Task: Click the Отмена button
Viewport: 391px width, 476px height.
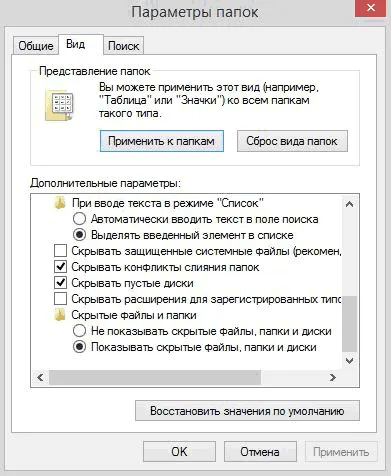Action: pos(260,452)
